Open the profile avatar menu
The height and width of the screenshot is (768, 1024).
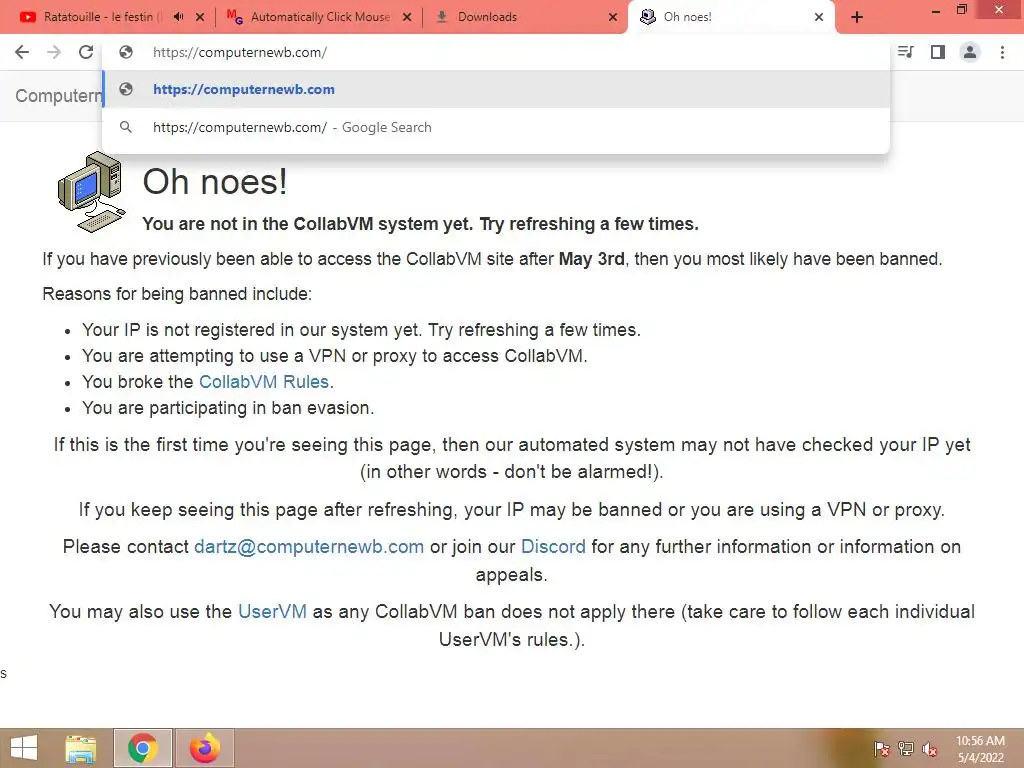pyautogui.click(x=970, y=52)
